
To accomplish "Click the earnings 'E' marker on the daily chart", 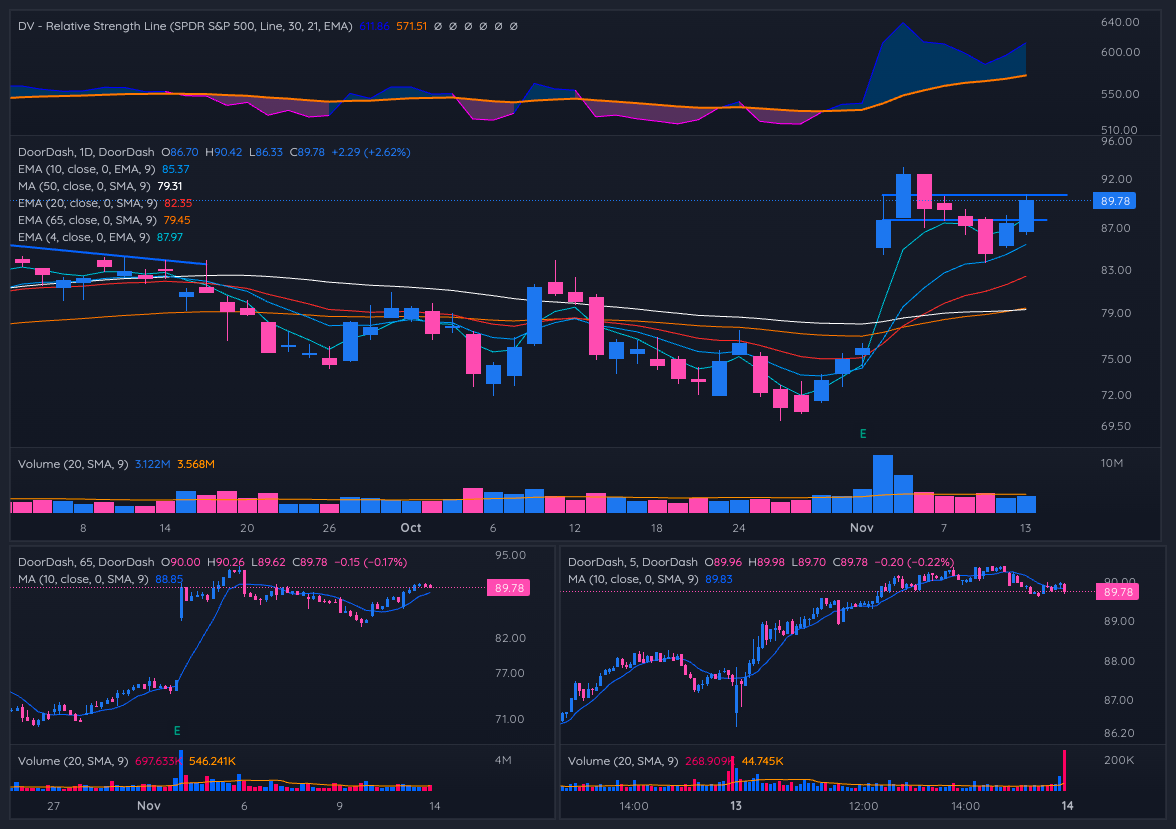I will click(862, 434).
